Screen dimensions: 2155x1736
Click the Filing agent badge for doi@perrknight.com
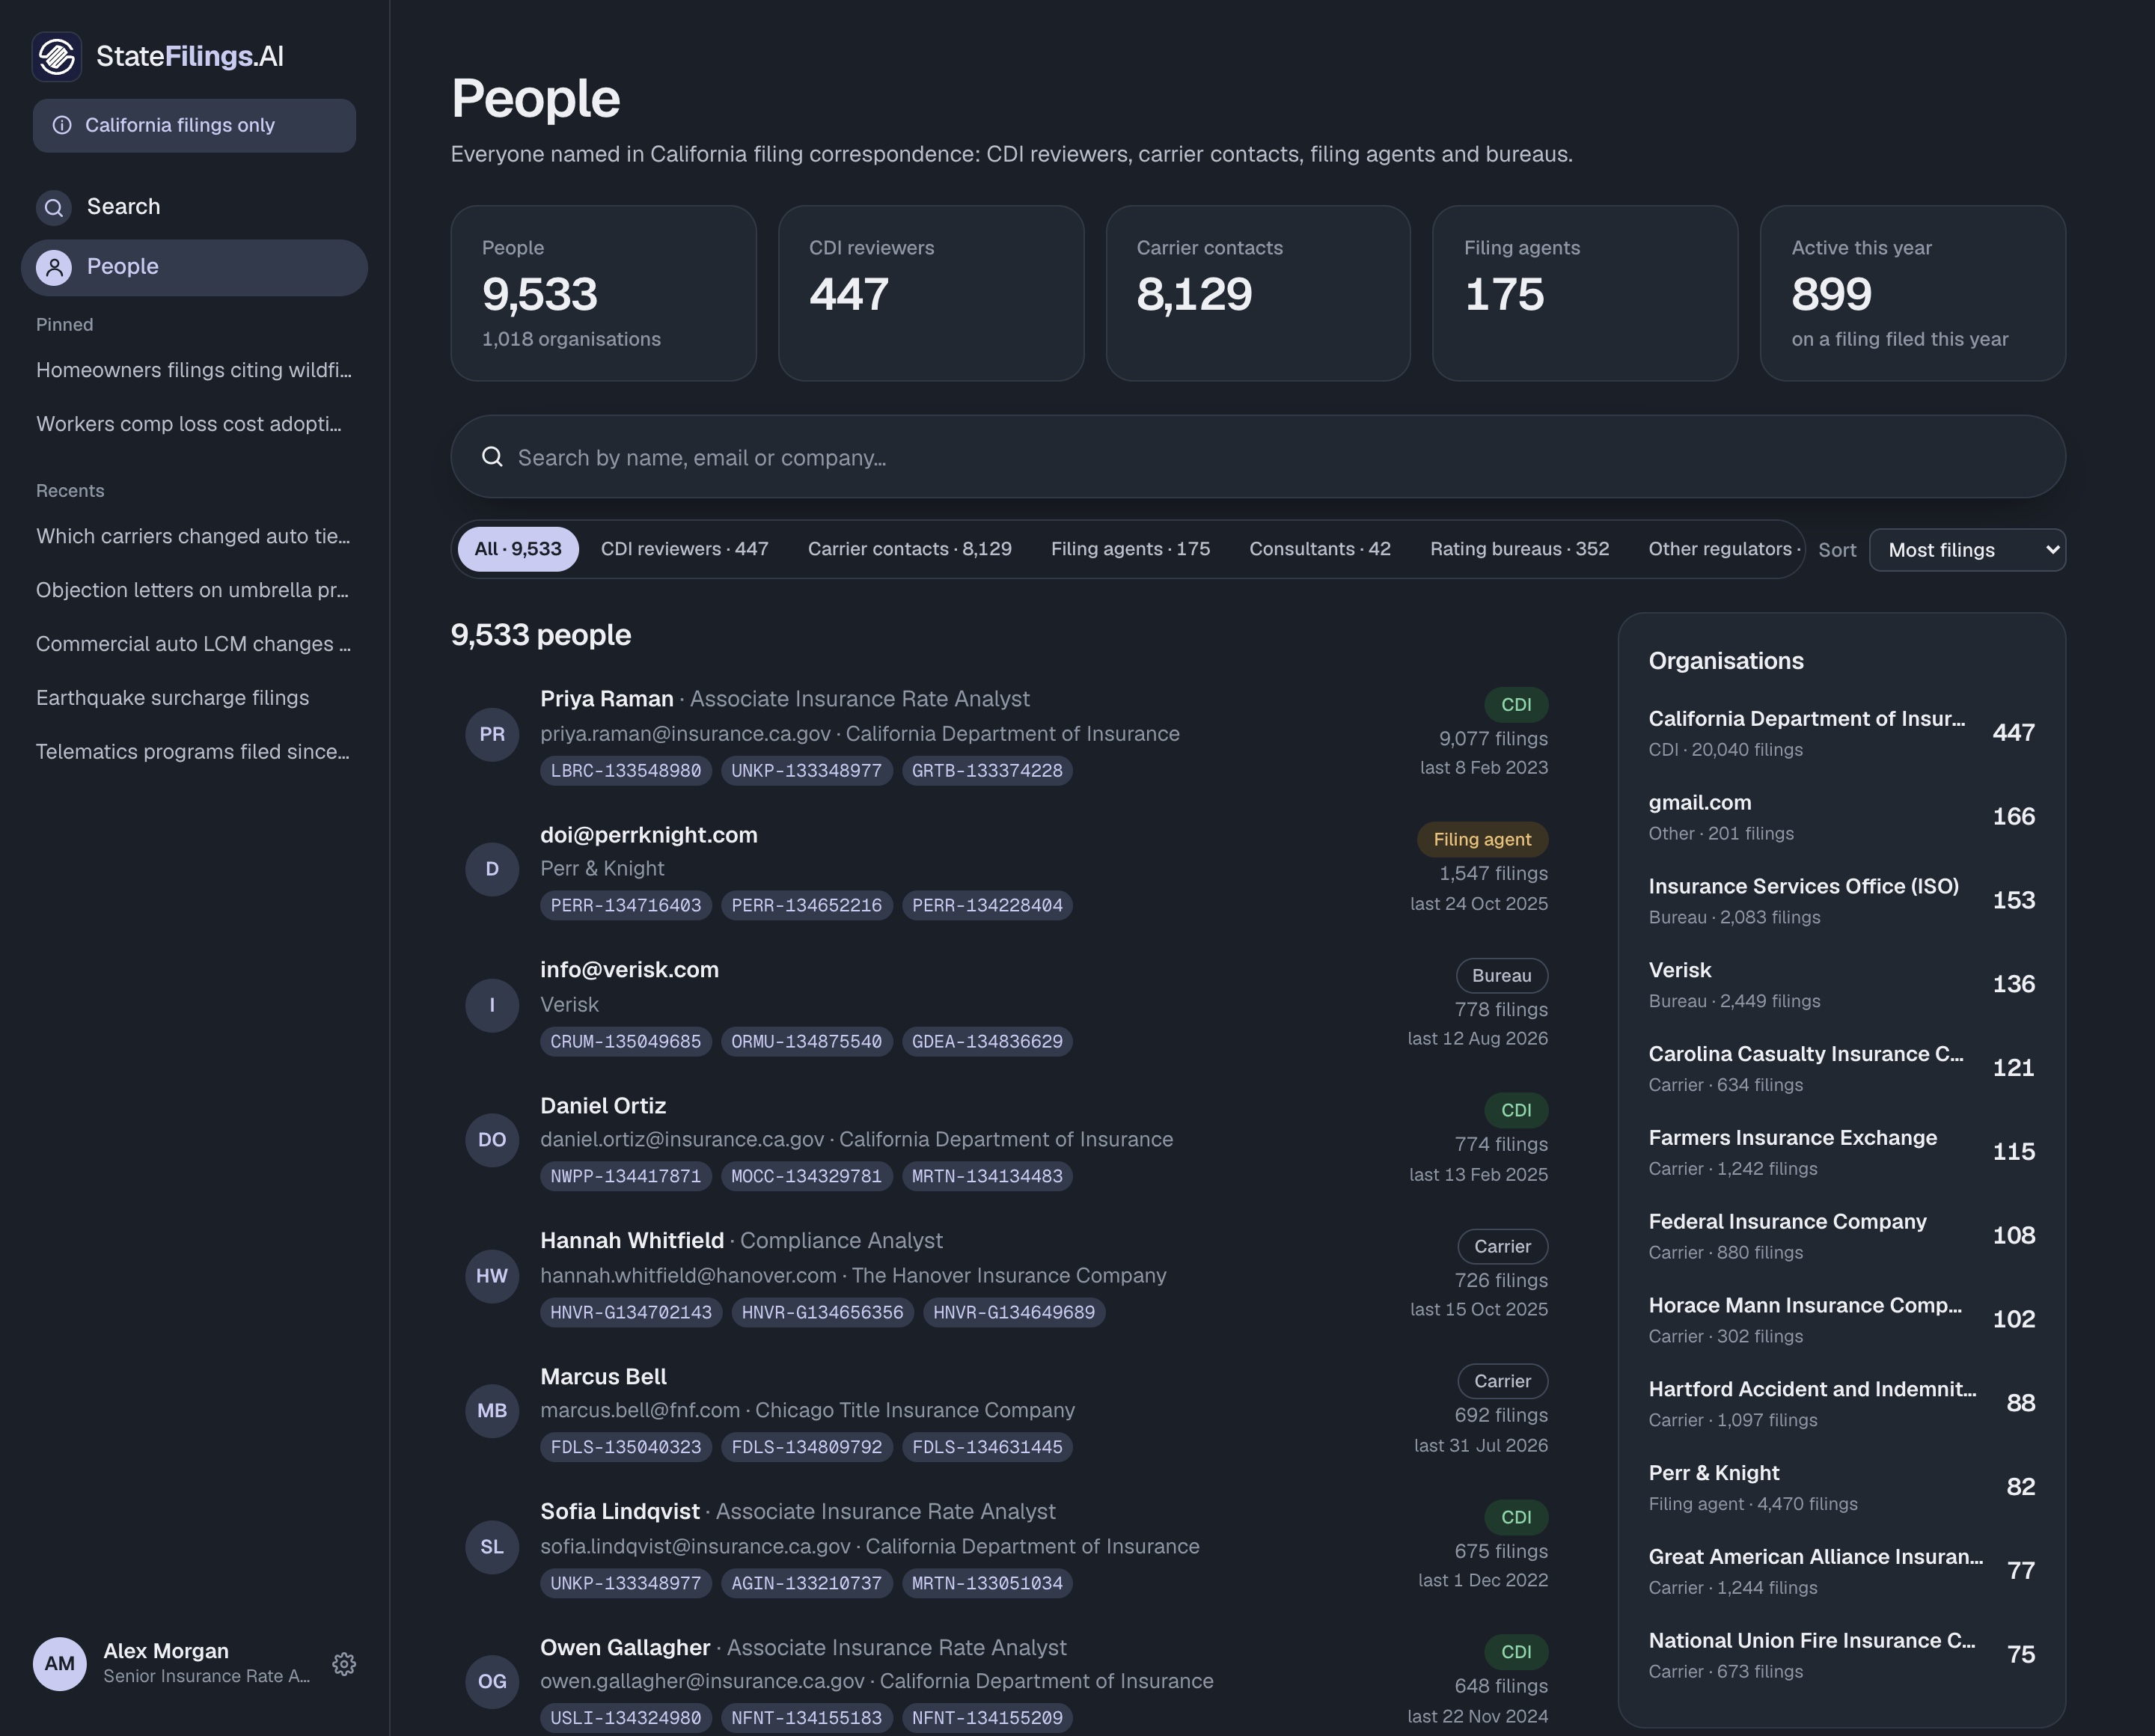[1482, 840]
